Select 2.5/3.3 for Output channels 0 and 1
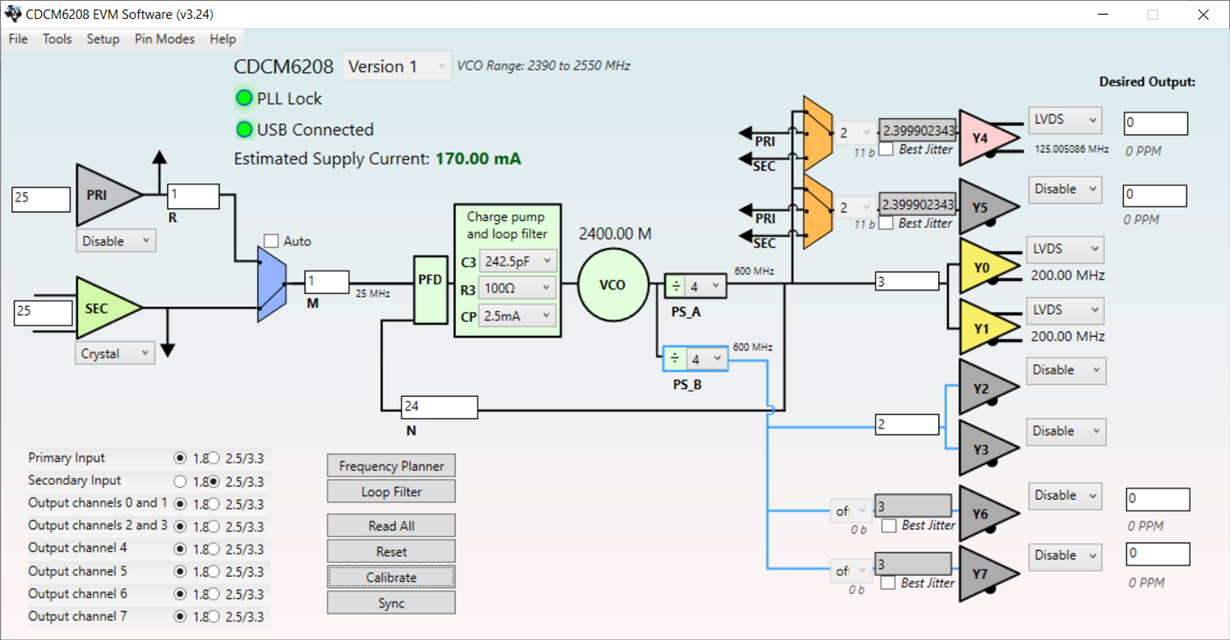The width and height of the screenshot is (1230, 640). pyautogui.click(x=213, y=504)
